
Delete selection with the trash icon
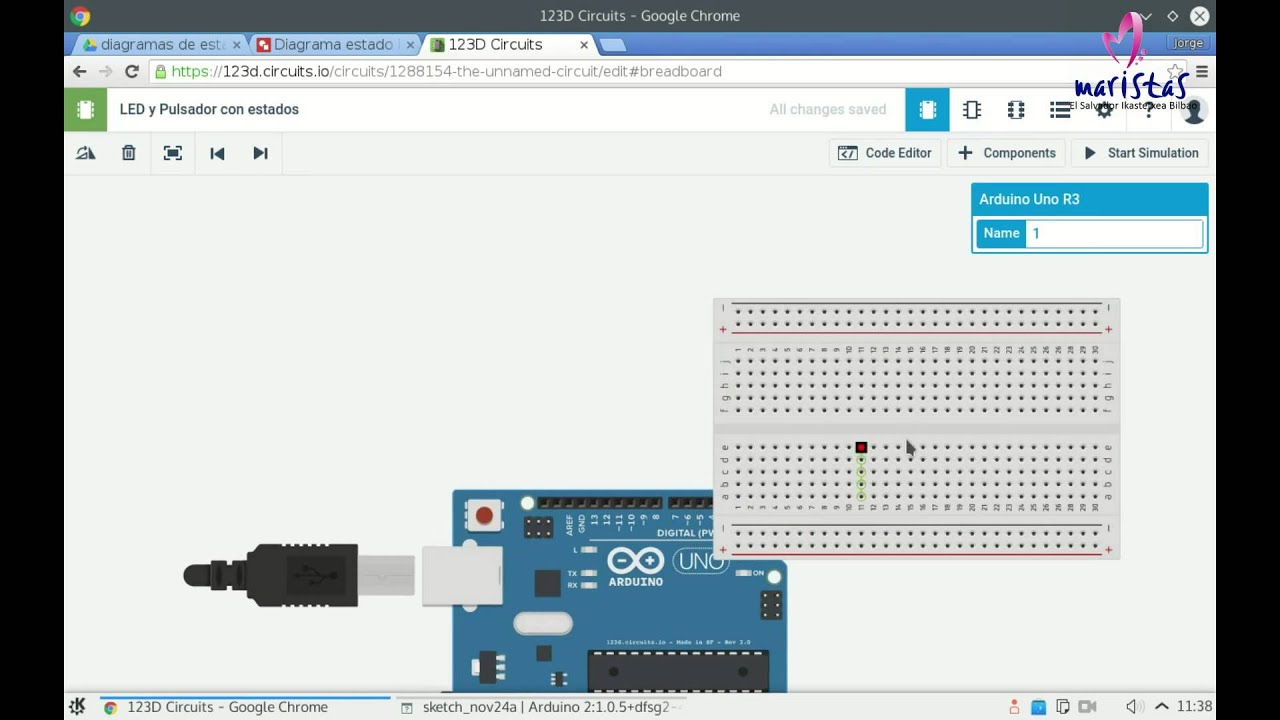[129, 153]
